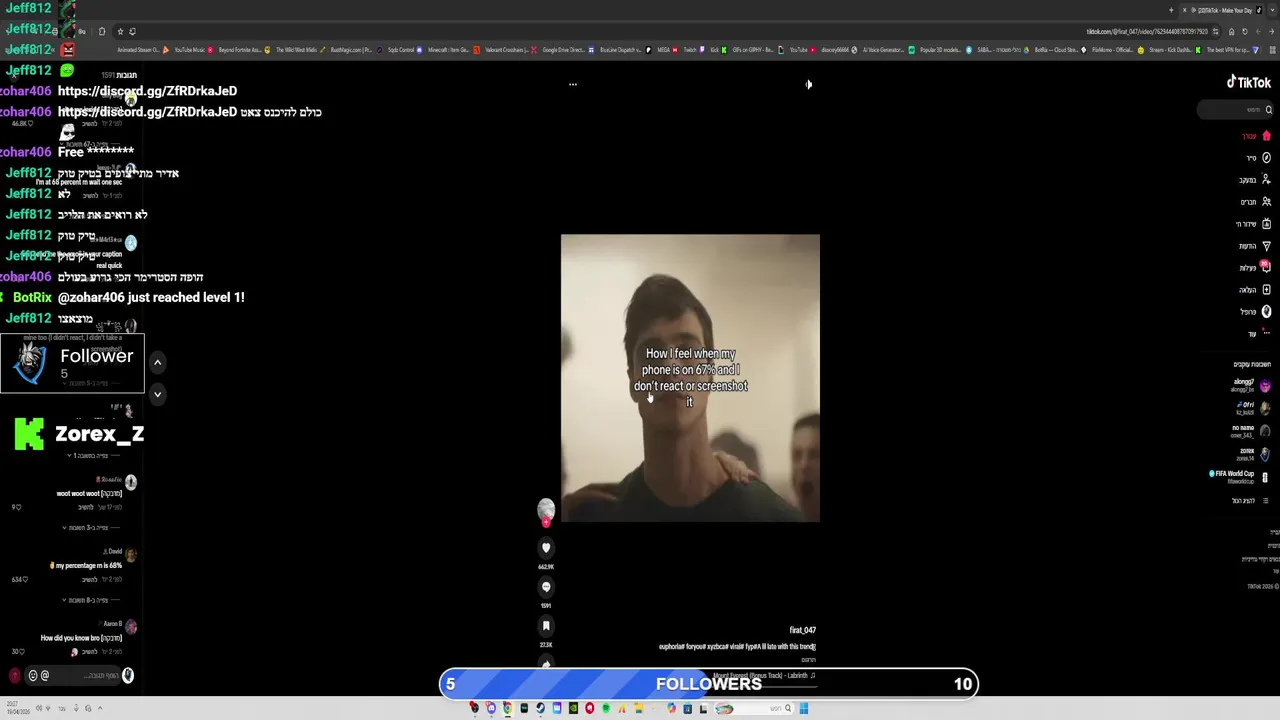
Task: Open Activity inbox icon with red badge
Action: [x=1266, y=267]
